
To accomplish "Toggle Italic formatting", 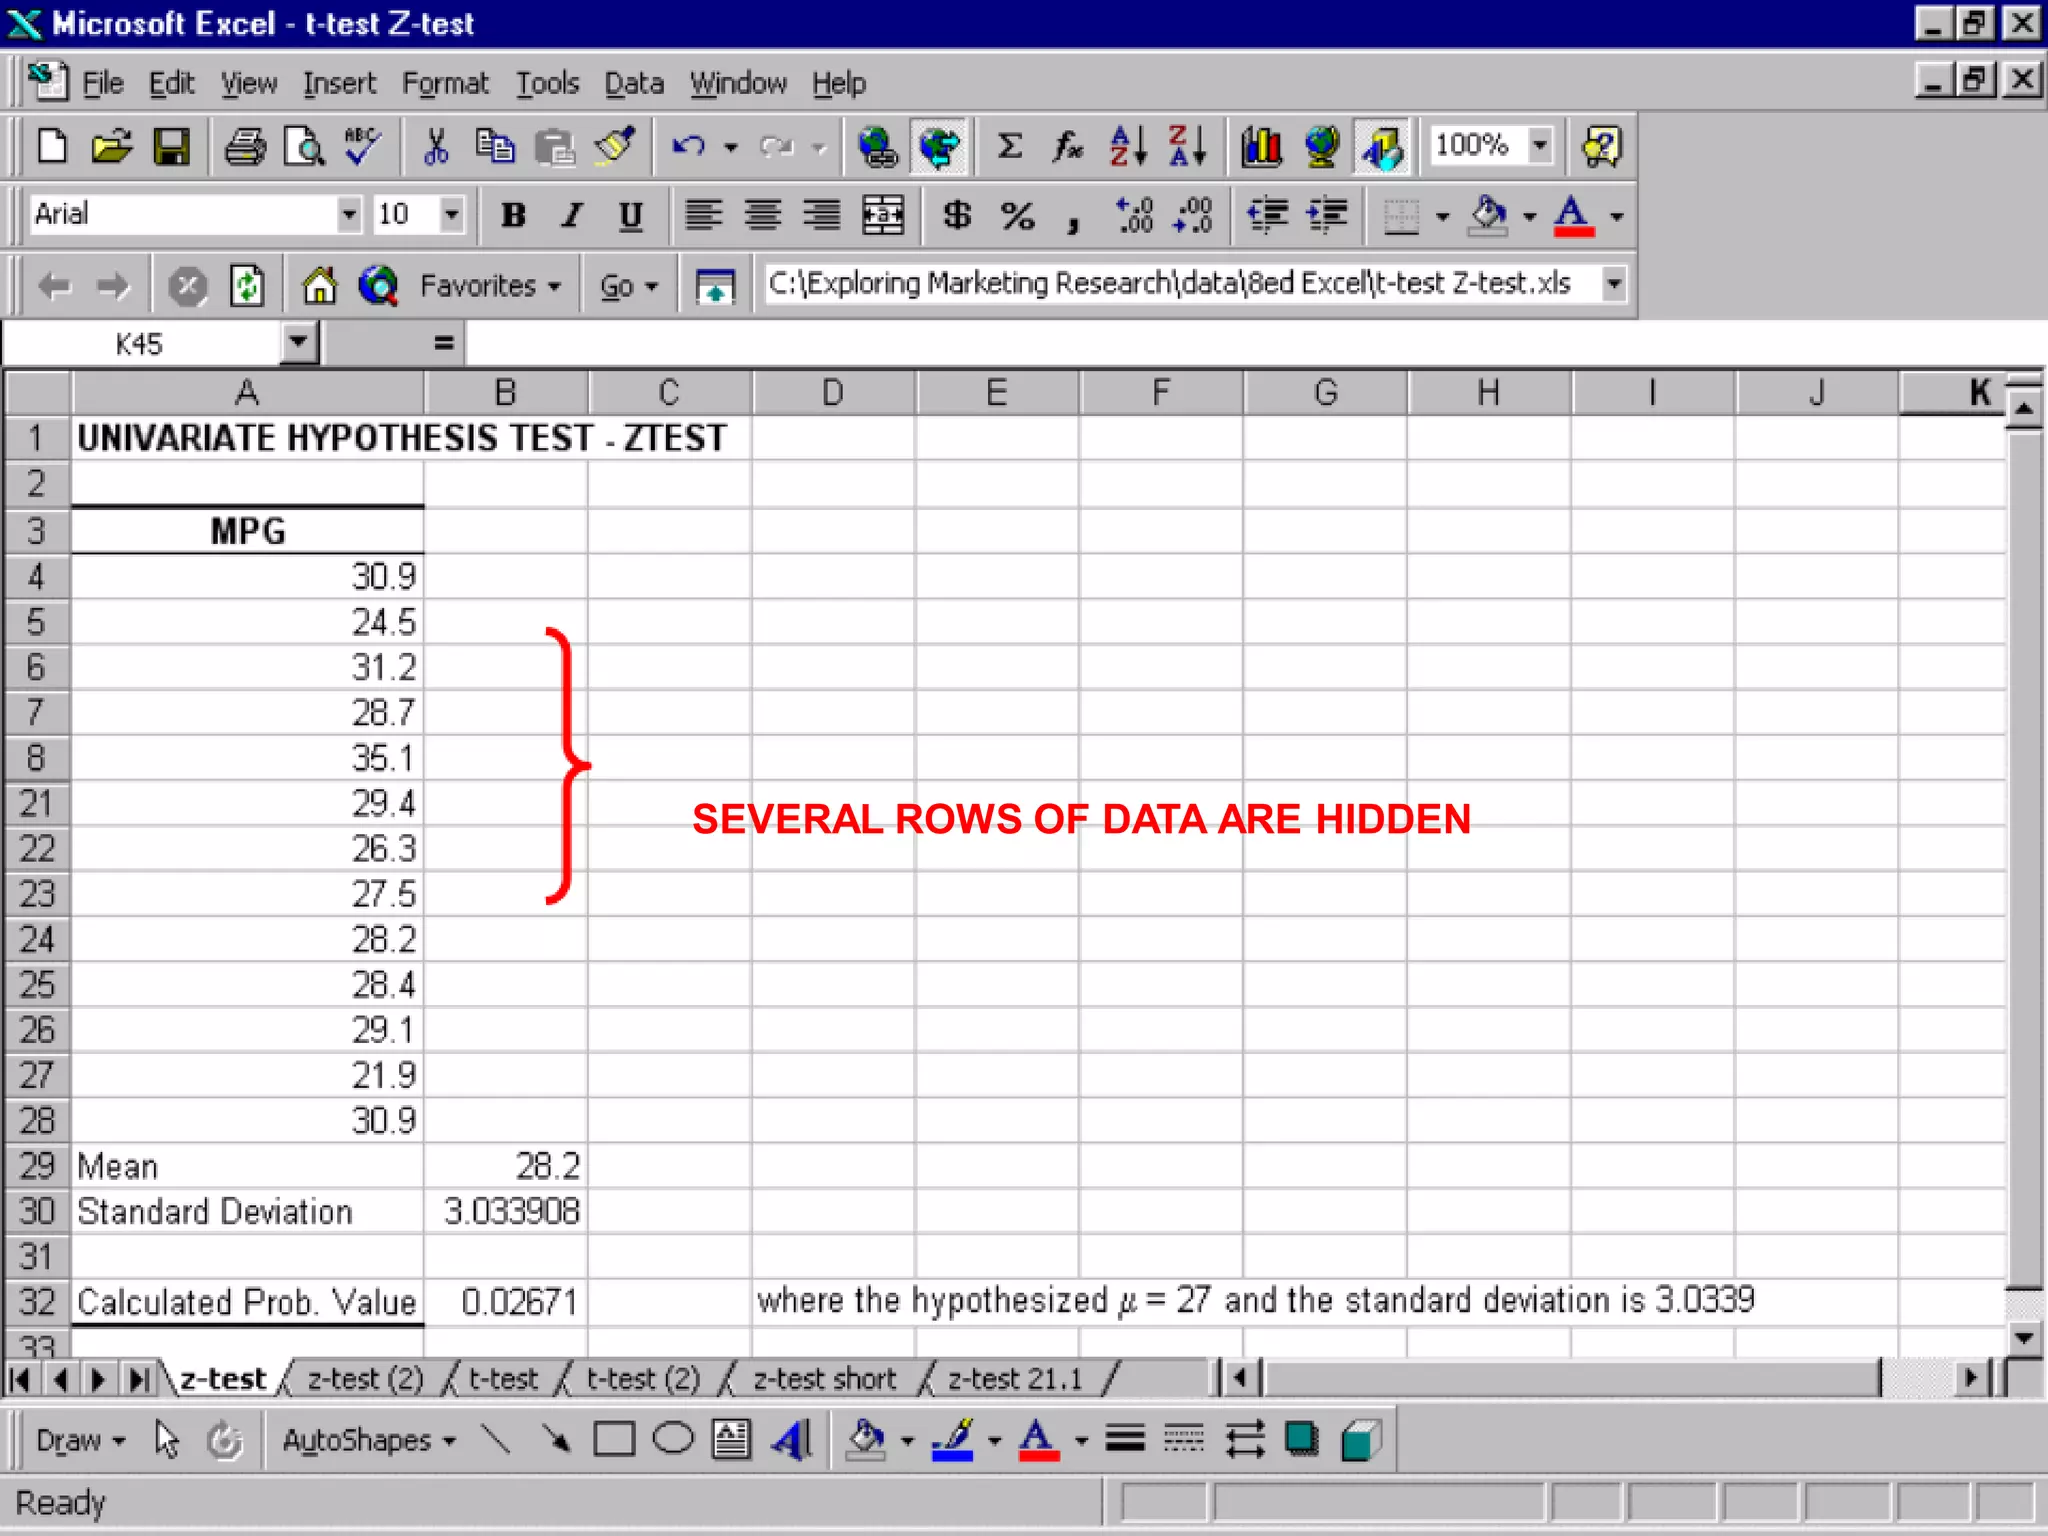I will coord(571,215).
